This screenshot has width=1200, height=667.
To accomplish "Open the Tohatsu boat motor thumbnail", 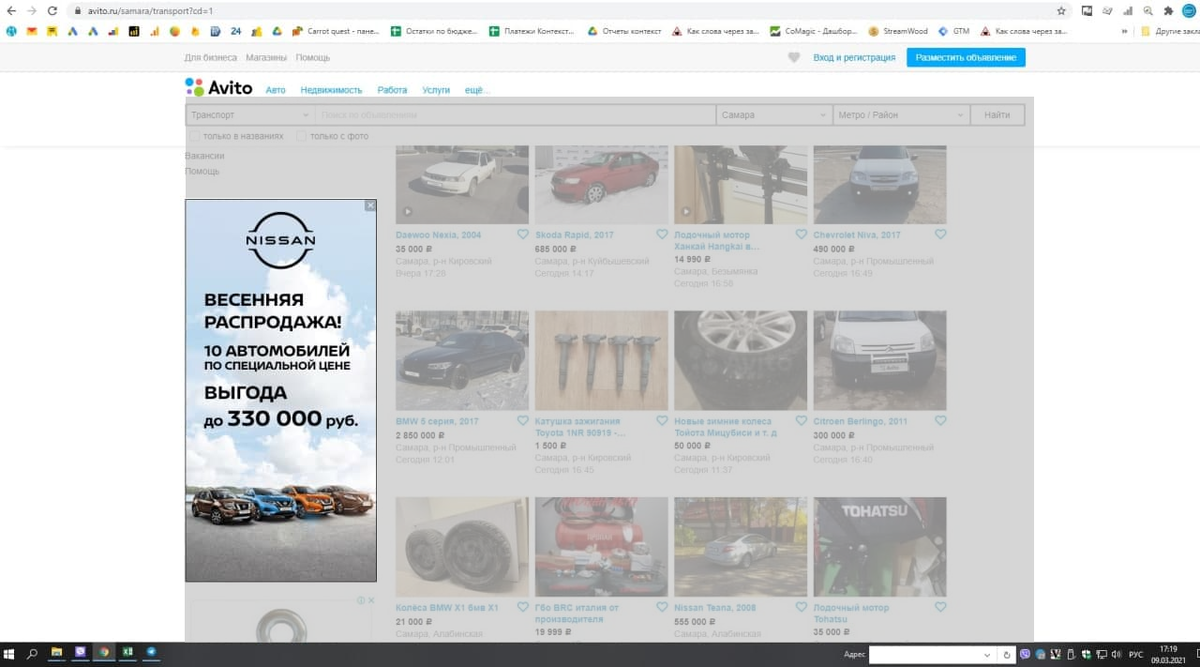I will click(880, 546).
